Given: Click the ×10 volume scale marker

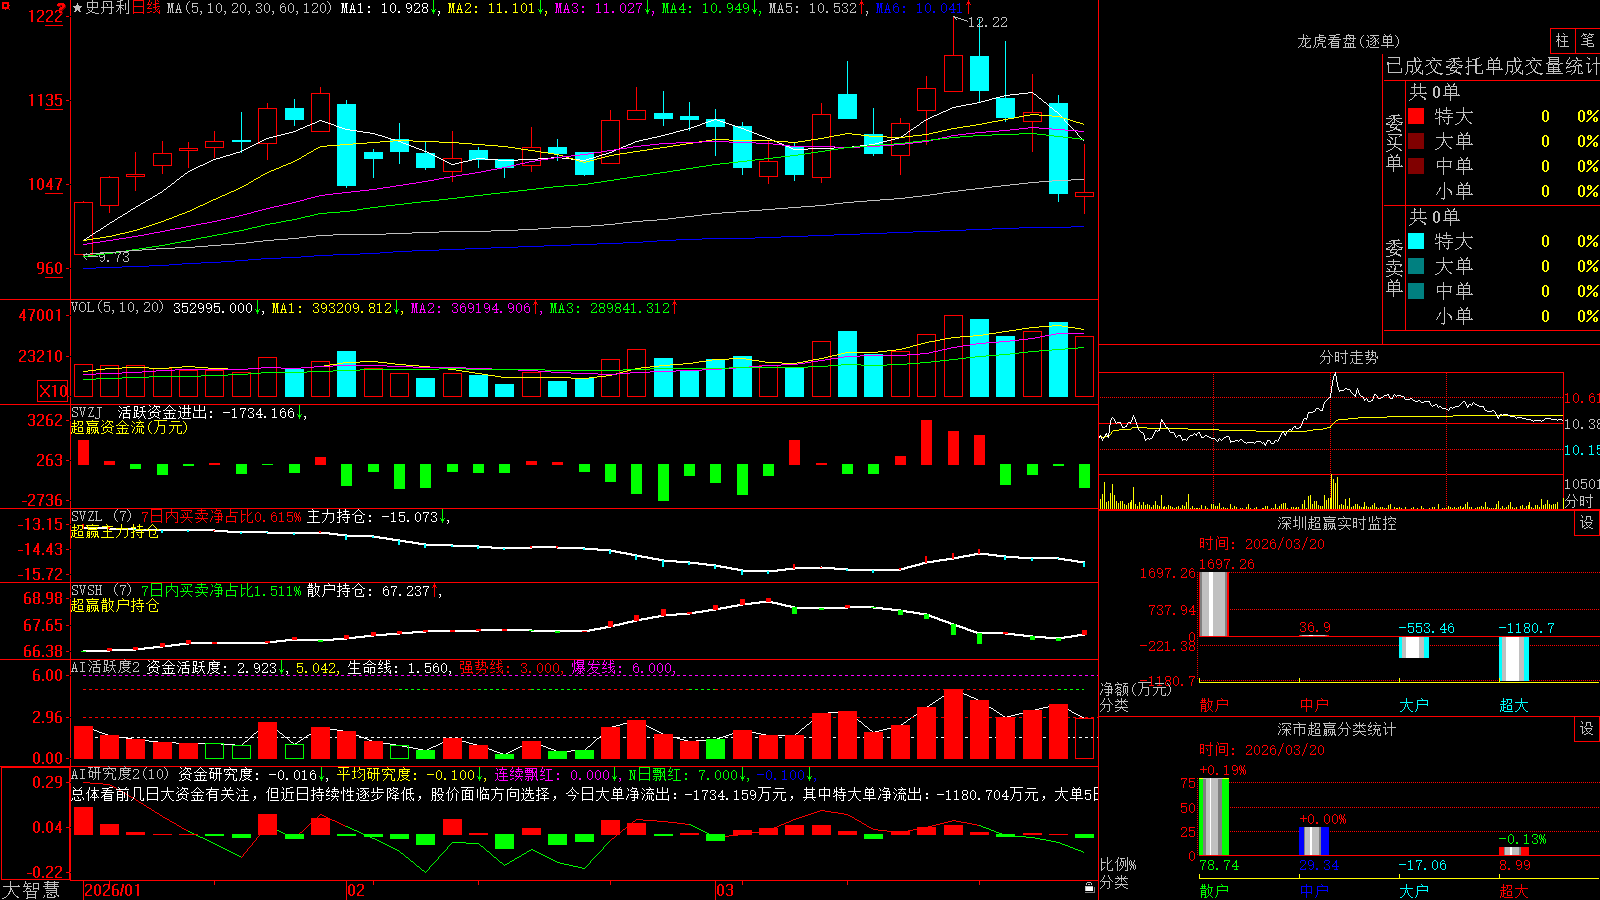Looking at the screenshot, I should (x=53, y=391).
